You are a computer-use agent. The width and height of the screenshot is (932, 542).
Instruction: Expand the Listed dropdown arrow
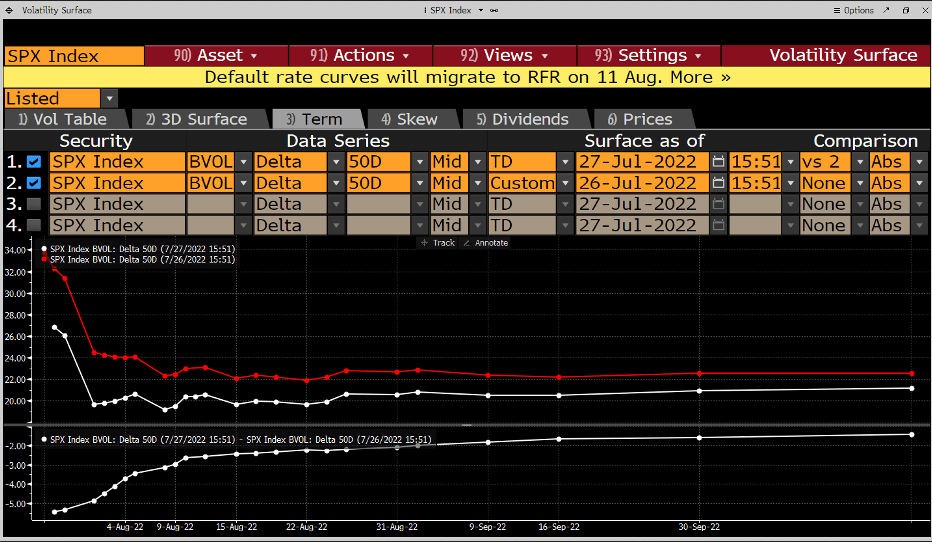(109, 99)
